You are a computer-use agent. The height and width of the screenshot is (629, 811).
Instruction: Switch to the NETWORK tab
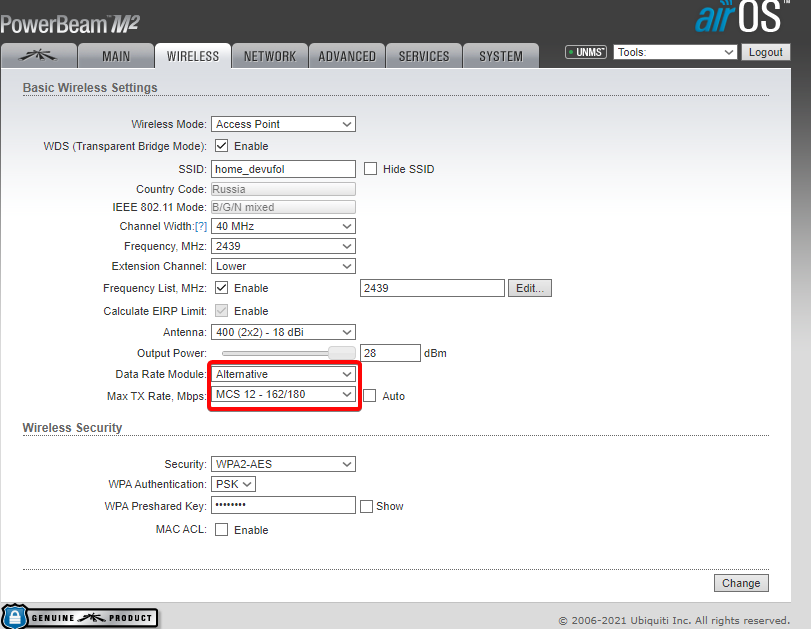[x=270, y=56]
